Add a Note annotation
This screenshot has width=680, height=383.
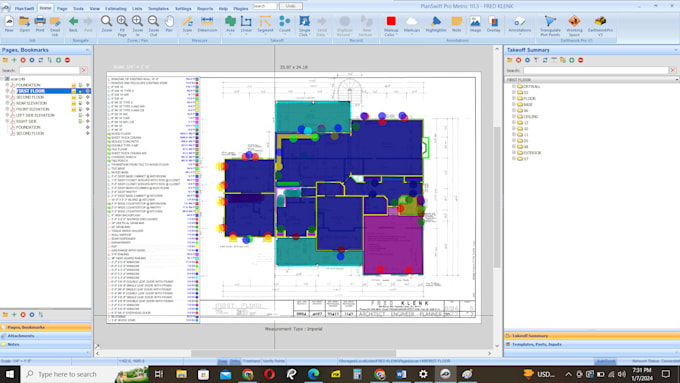pos(457,24)
